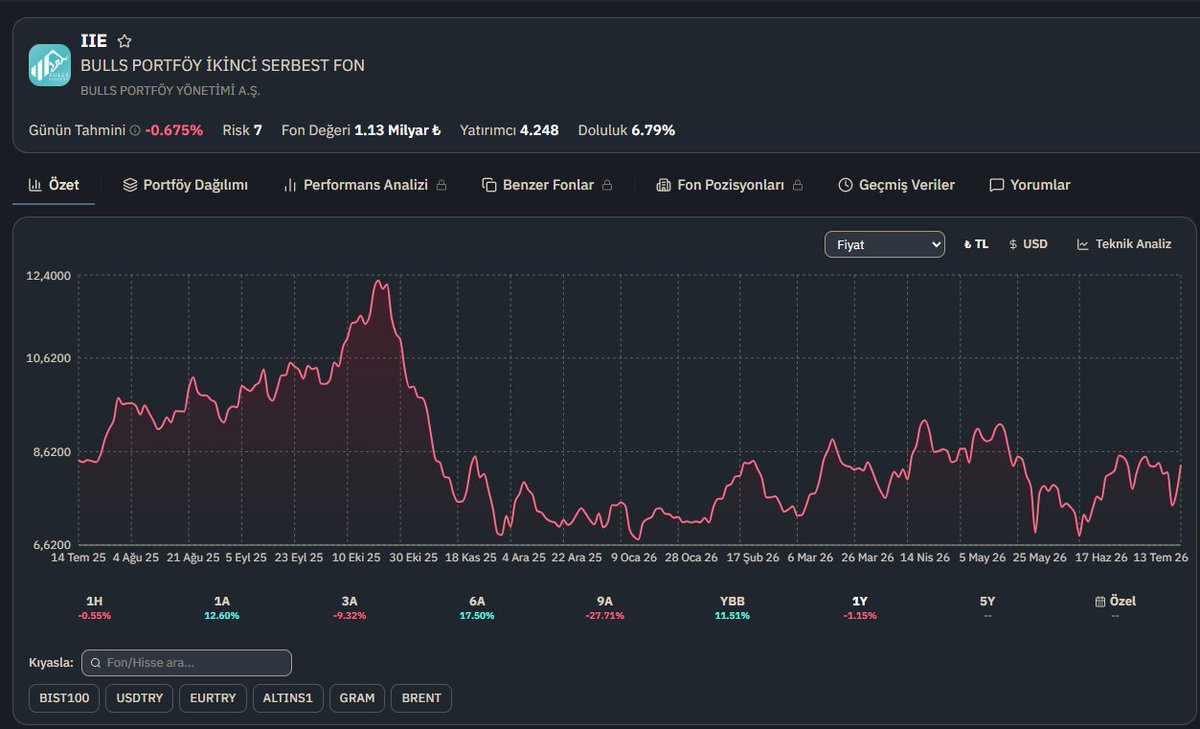Select the 1Y time range
The image size is (1200, 729).
pyautogui.click(x=860, y=608)
